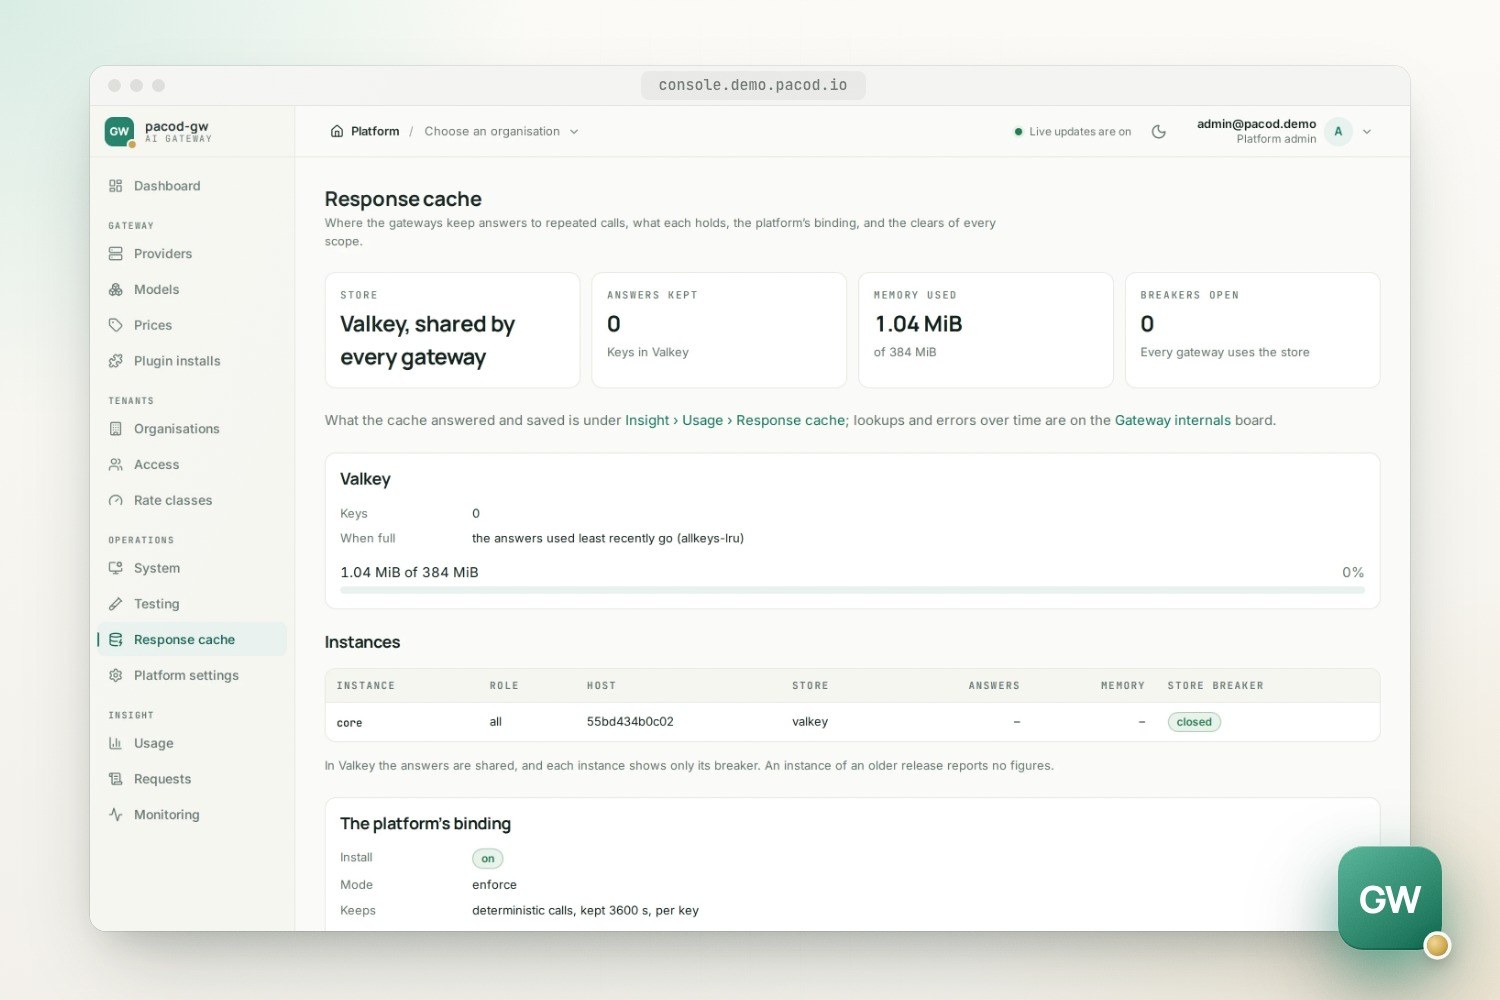
Task: Go to the Providers section
Action: tap(191, 254)
